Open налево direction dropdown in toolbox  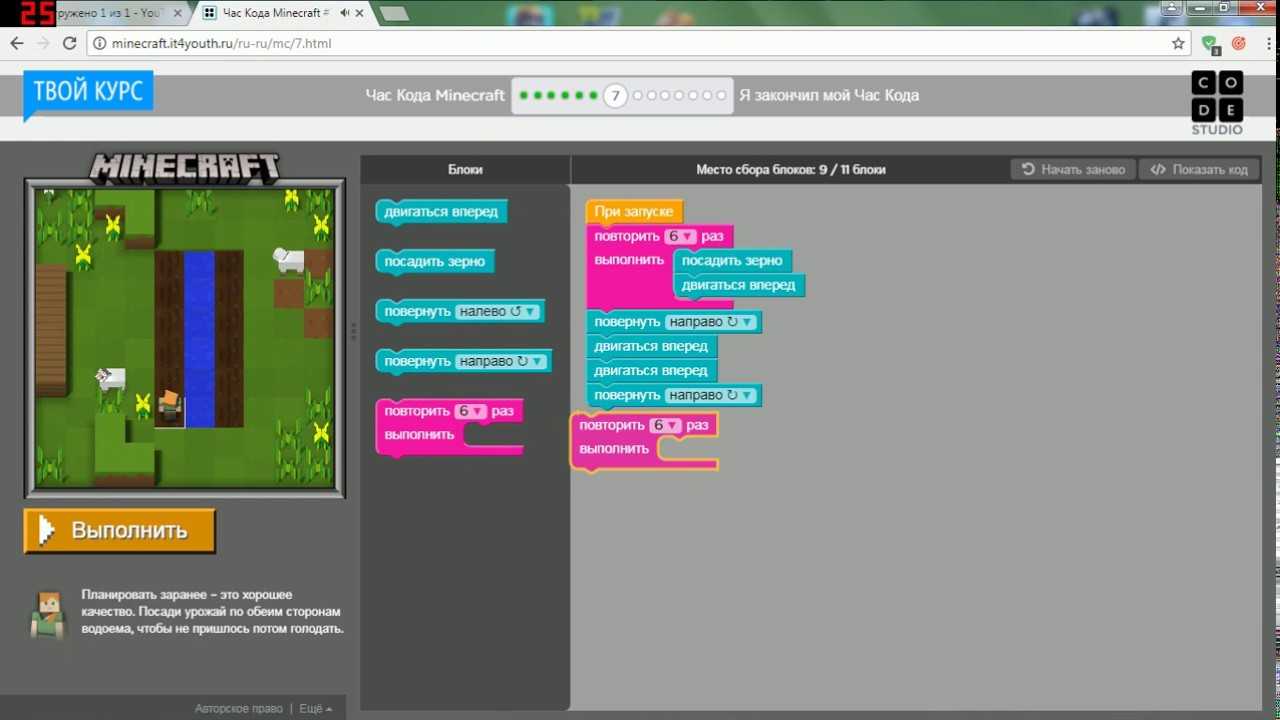point(497,311)
